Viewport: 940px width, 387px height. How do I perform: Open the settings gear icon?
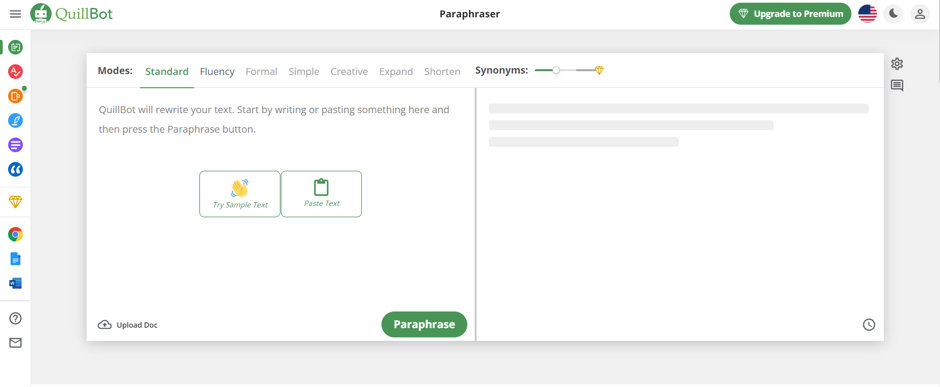[897, 64]
